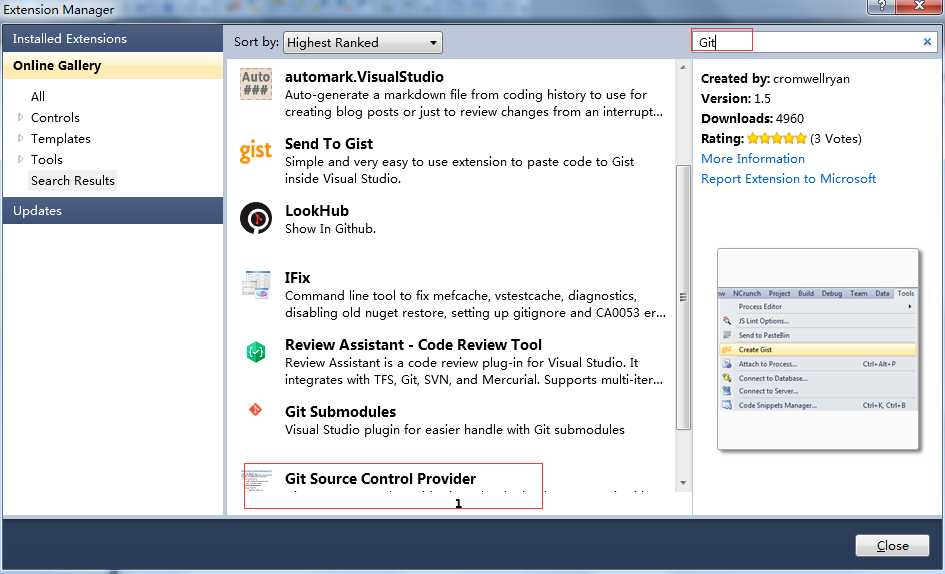
Task: Click Created by: cromwellryan text
Action: coord(775,78)
